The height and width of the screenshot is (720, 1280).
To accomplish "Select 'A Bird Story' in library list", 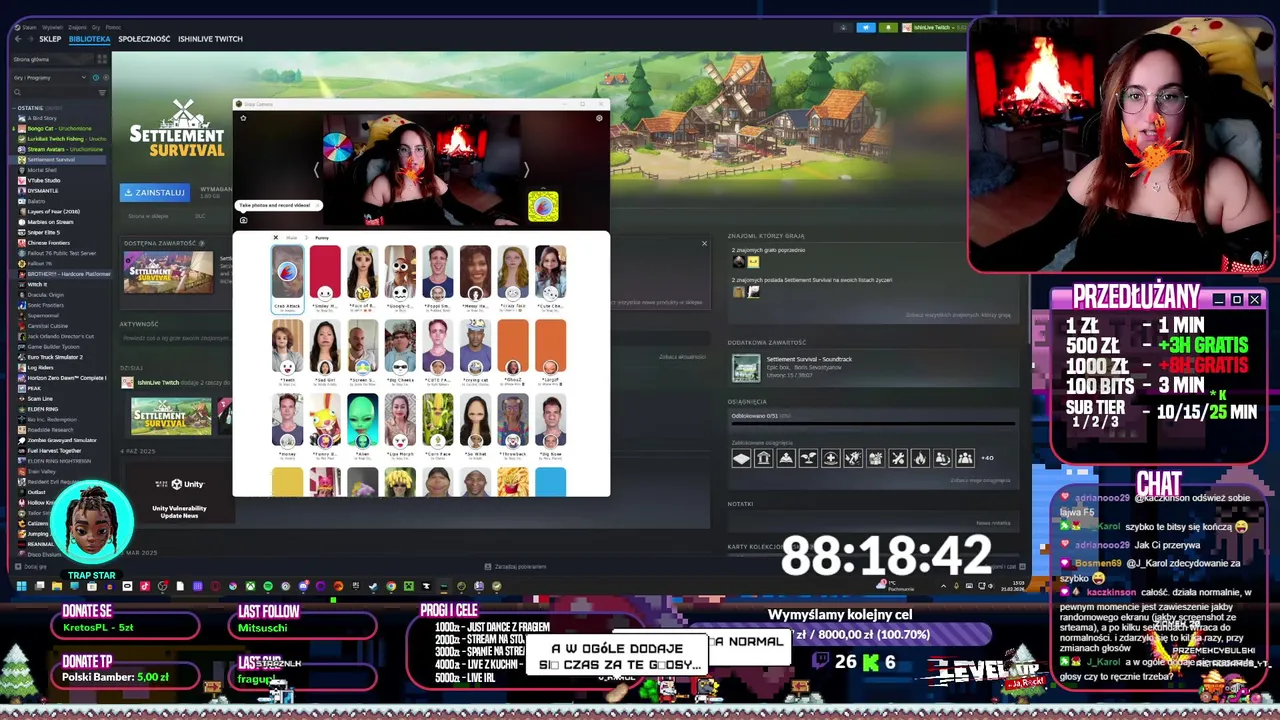I will coord(42,118).
